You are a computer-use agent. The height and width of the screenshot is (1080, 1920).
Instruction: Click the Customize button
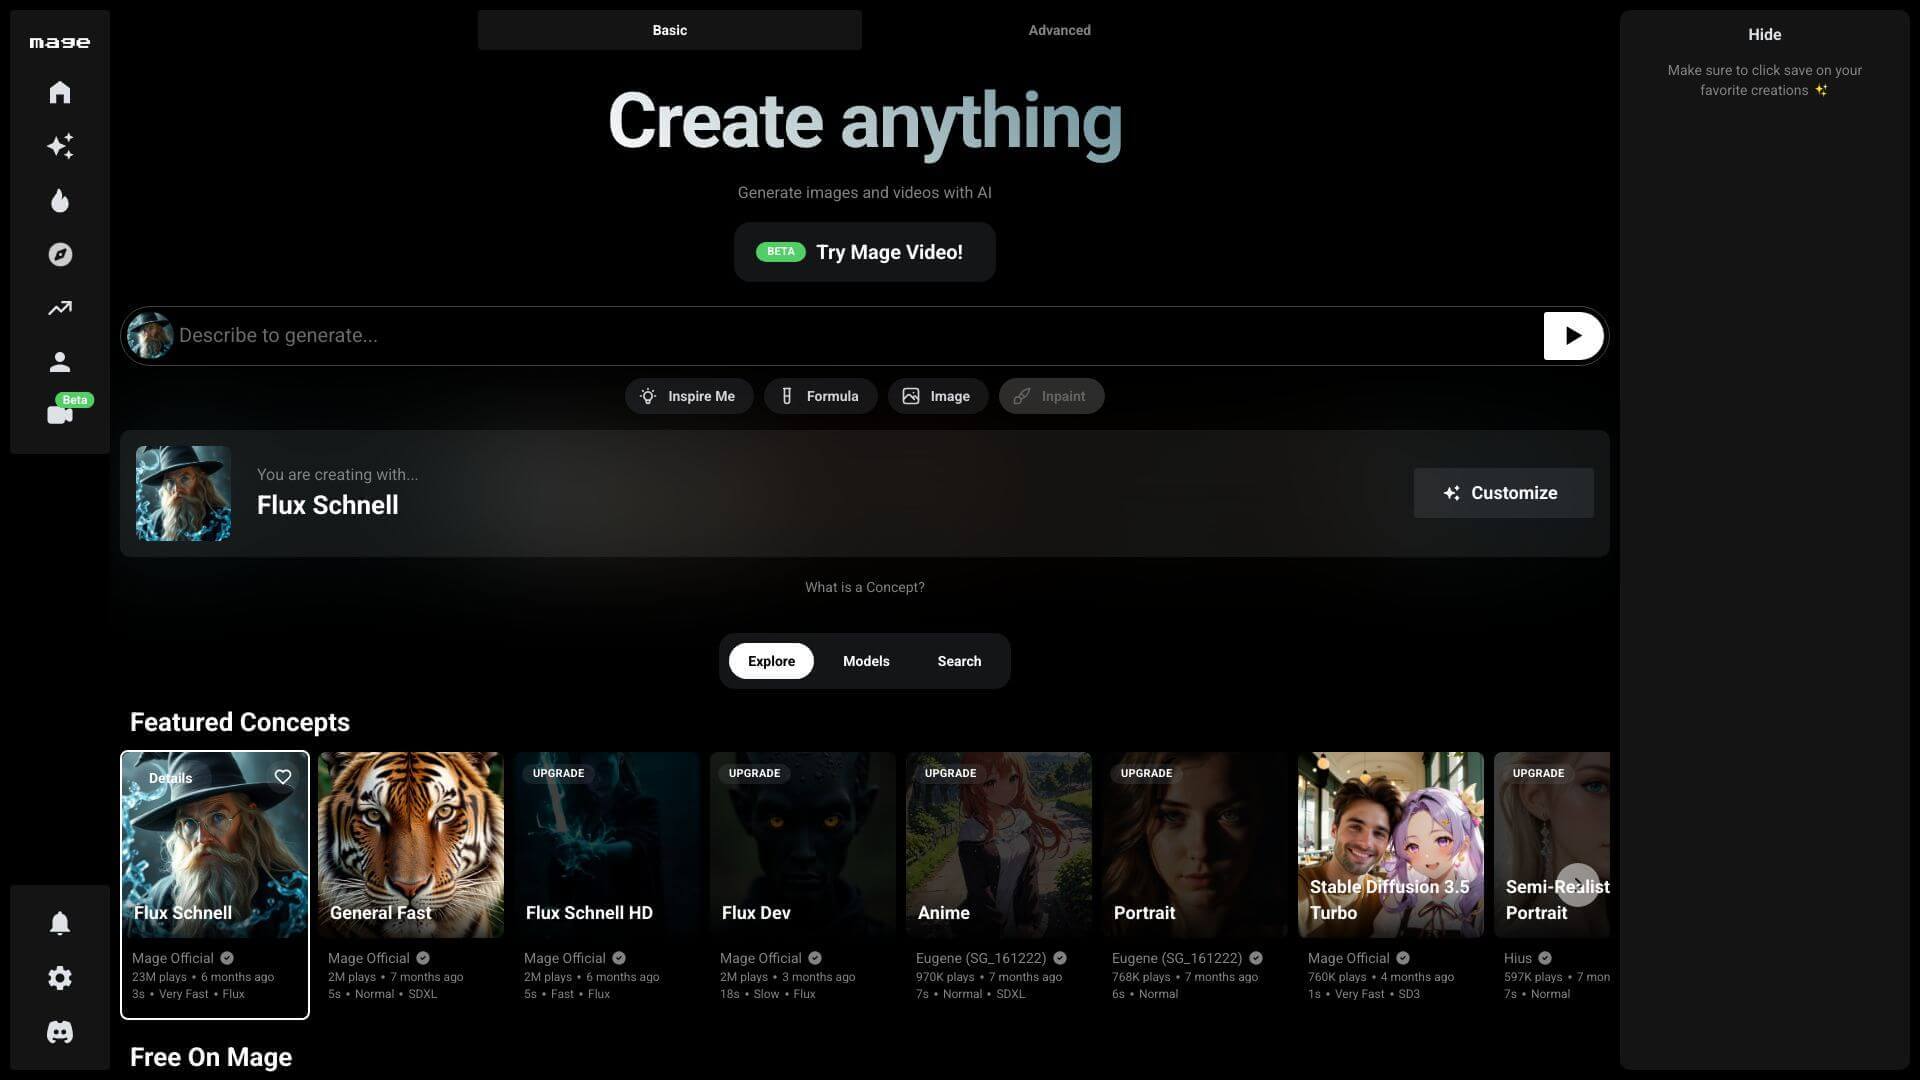(x=1503, y=493)
